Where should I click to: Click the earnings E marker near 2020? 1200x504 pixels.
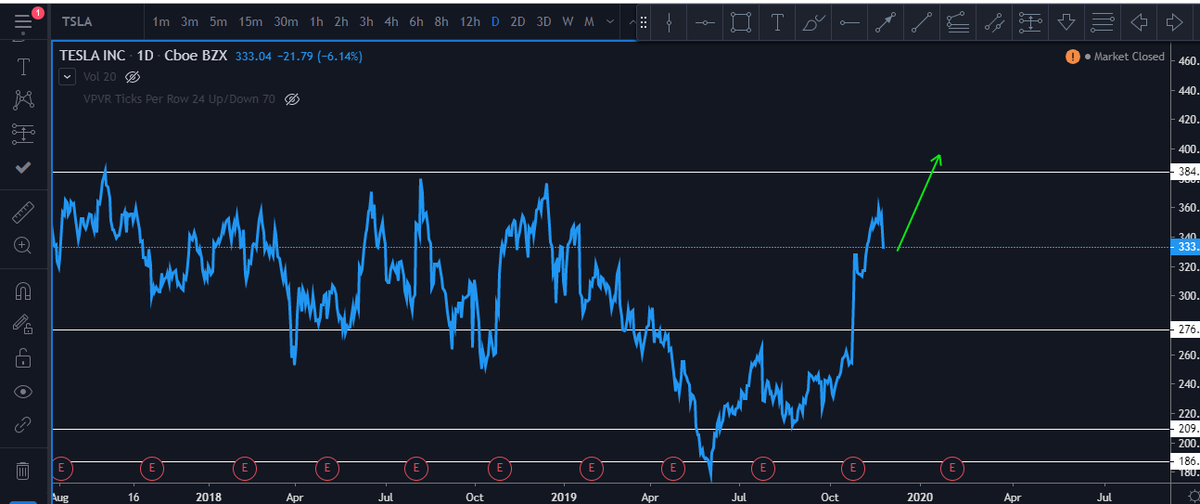click(x=952, y=466)
